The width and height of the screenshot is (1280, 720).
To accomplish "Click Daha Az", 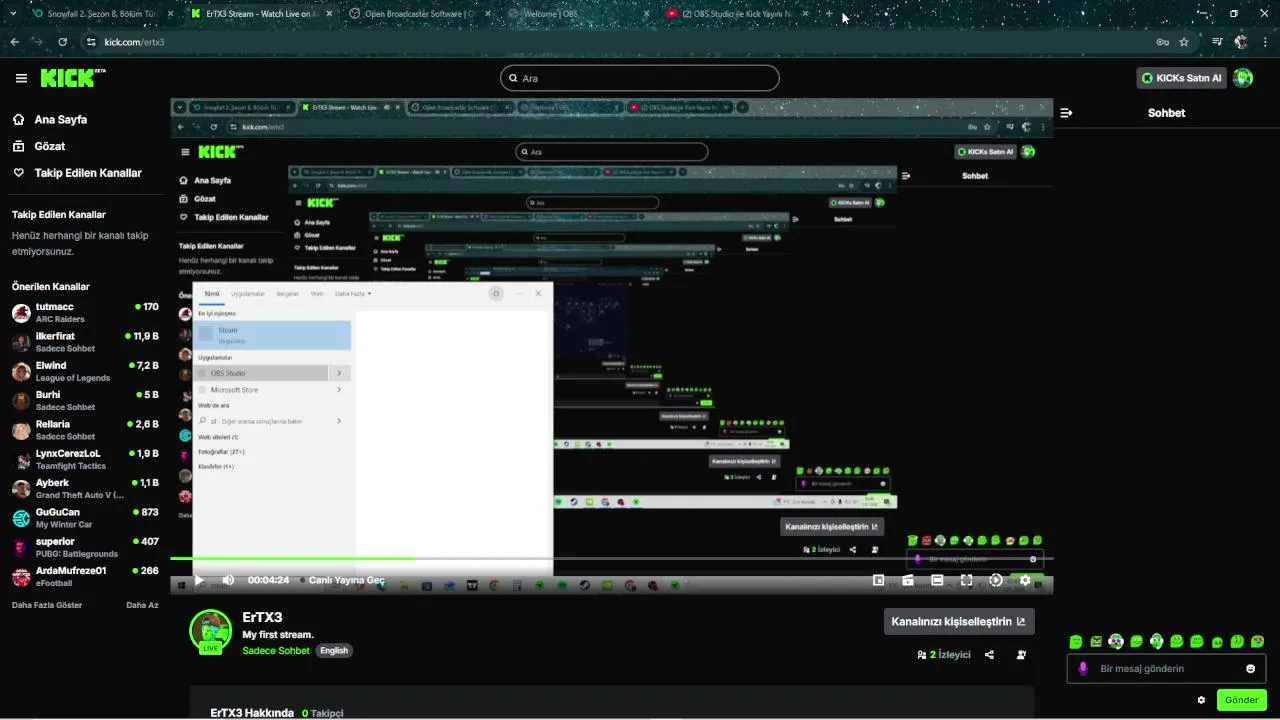I will click(x=142, y=605).
